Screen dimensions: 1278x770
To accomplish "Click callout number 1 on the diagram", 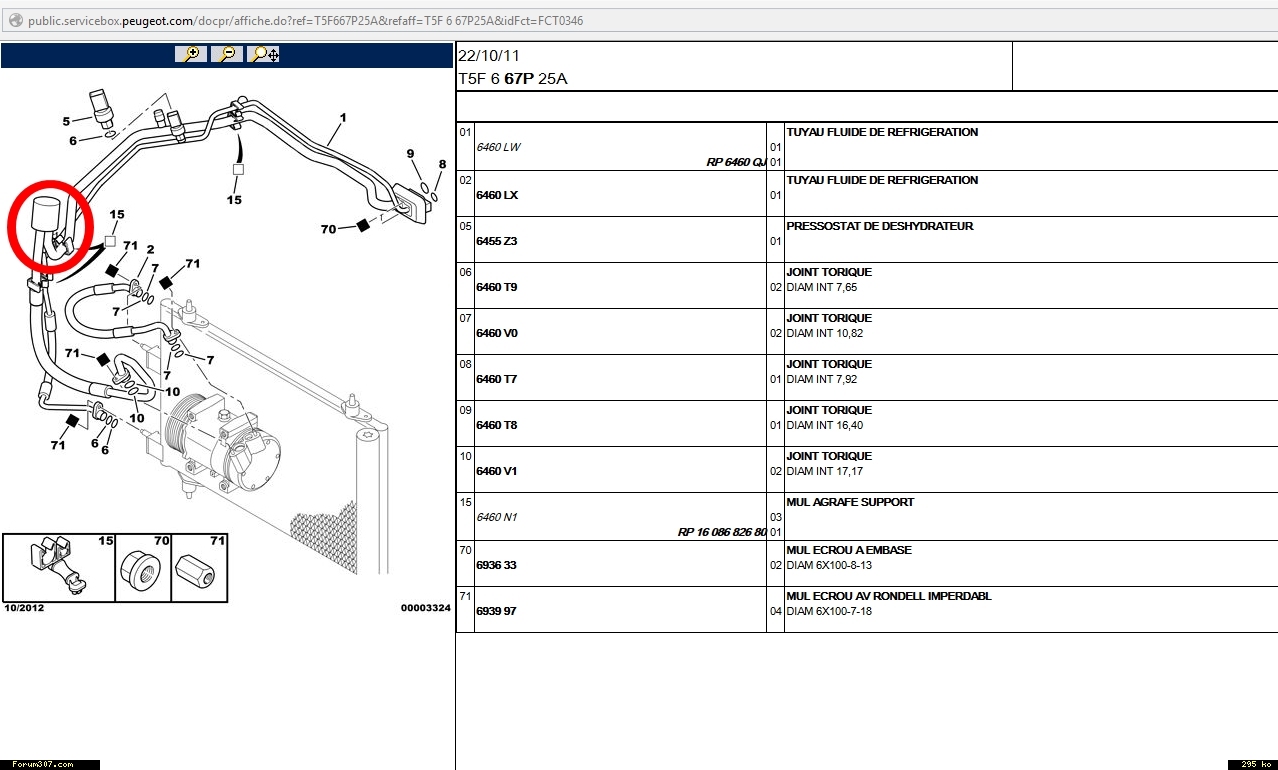I will click(x=342, y=118).
